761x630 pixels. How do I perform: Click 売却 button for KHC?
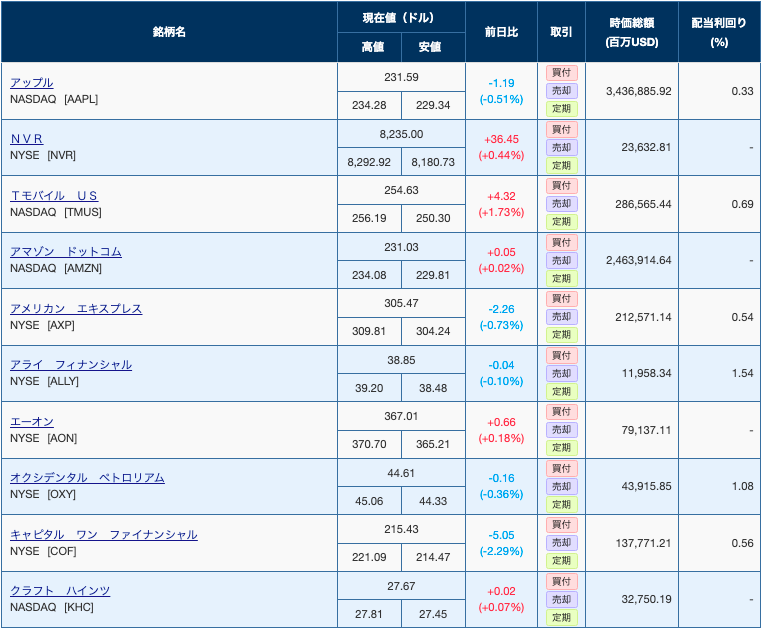pyautogui.click(x=562, y=600)
